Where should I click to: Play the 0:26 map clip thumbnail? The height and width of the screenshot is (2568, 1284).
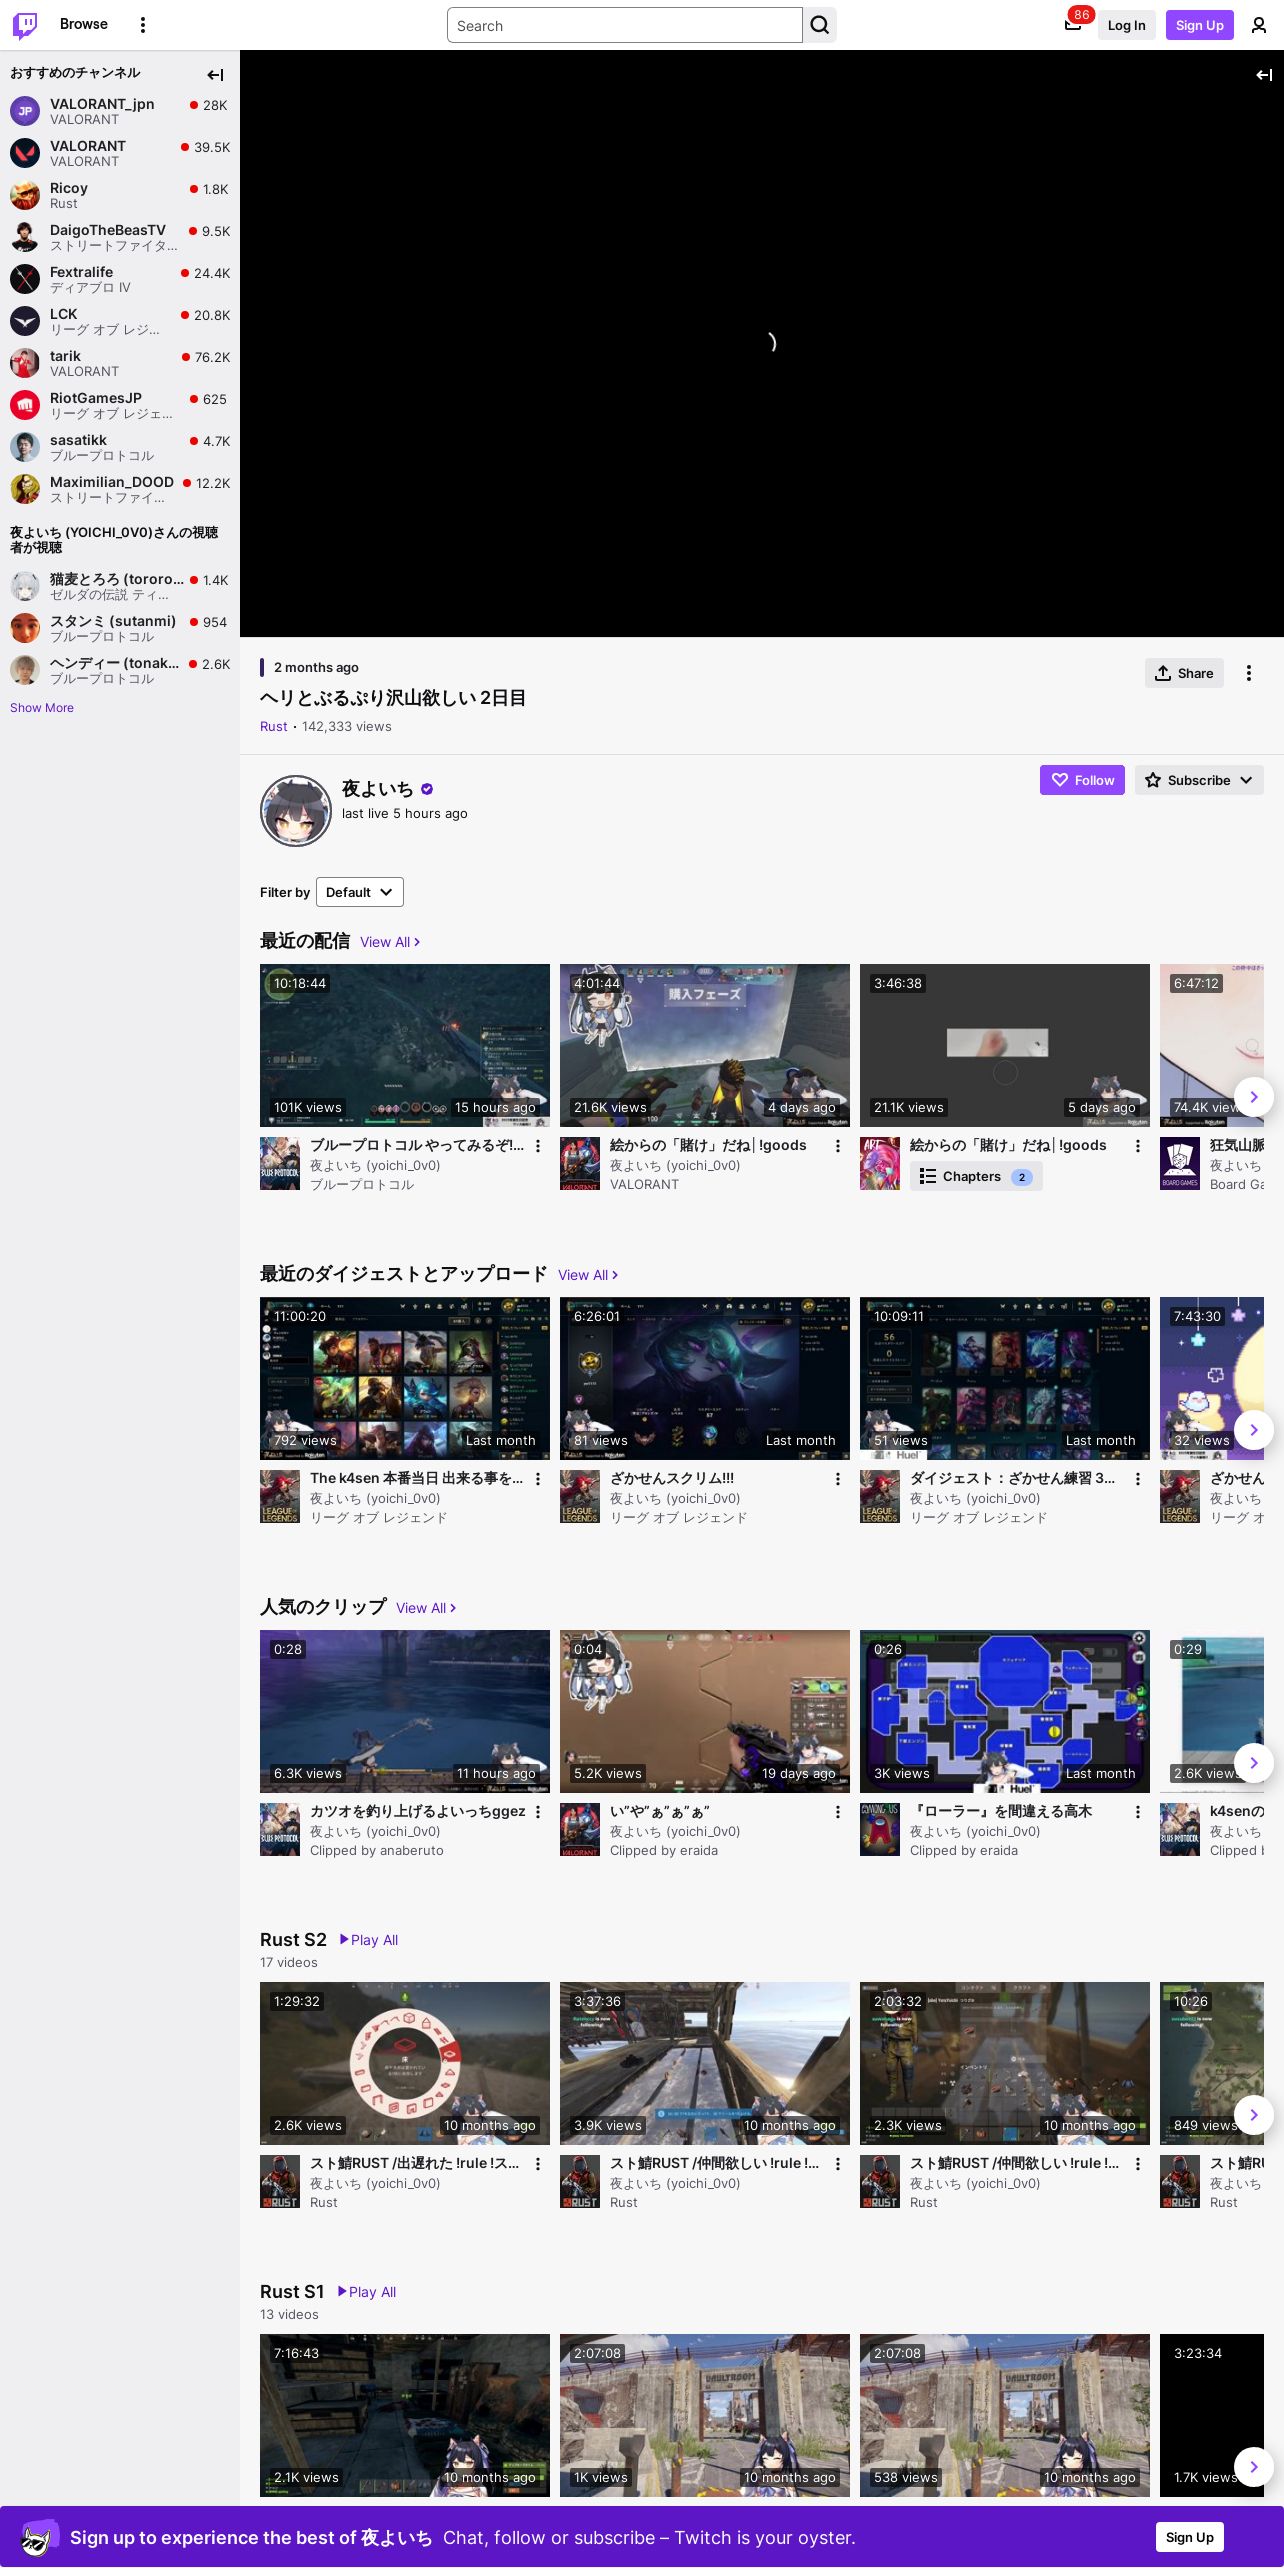1005,1711
